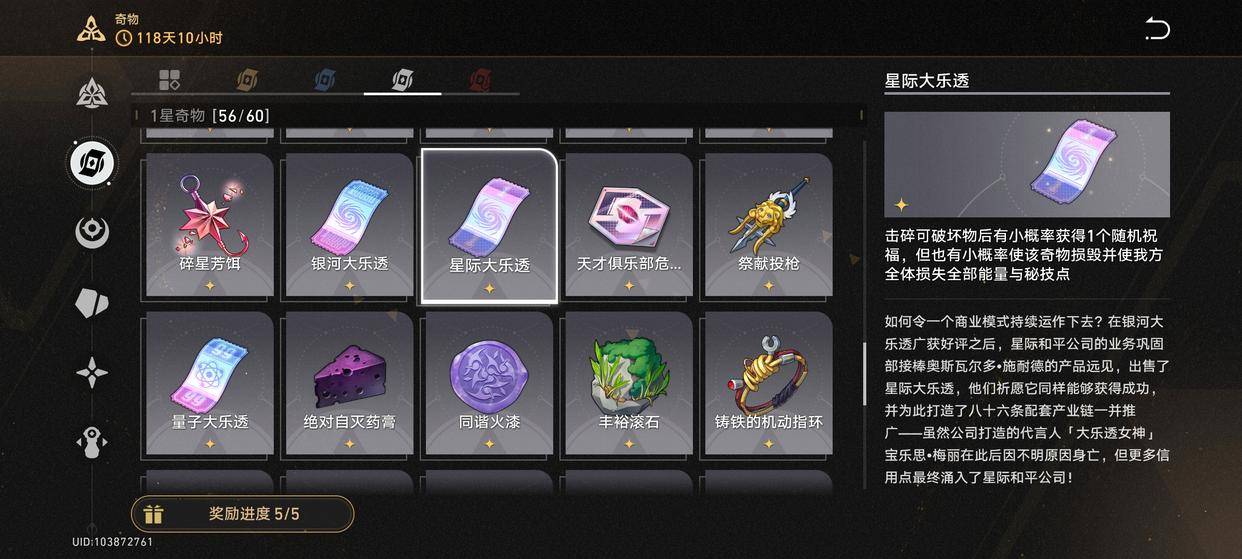Click the back arrow icon
1242x559 pixels.
pos(1157,29)
